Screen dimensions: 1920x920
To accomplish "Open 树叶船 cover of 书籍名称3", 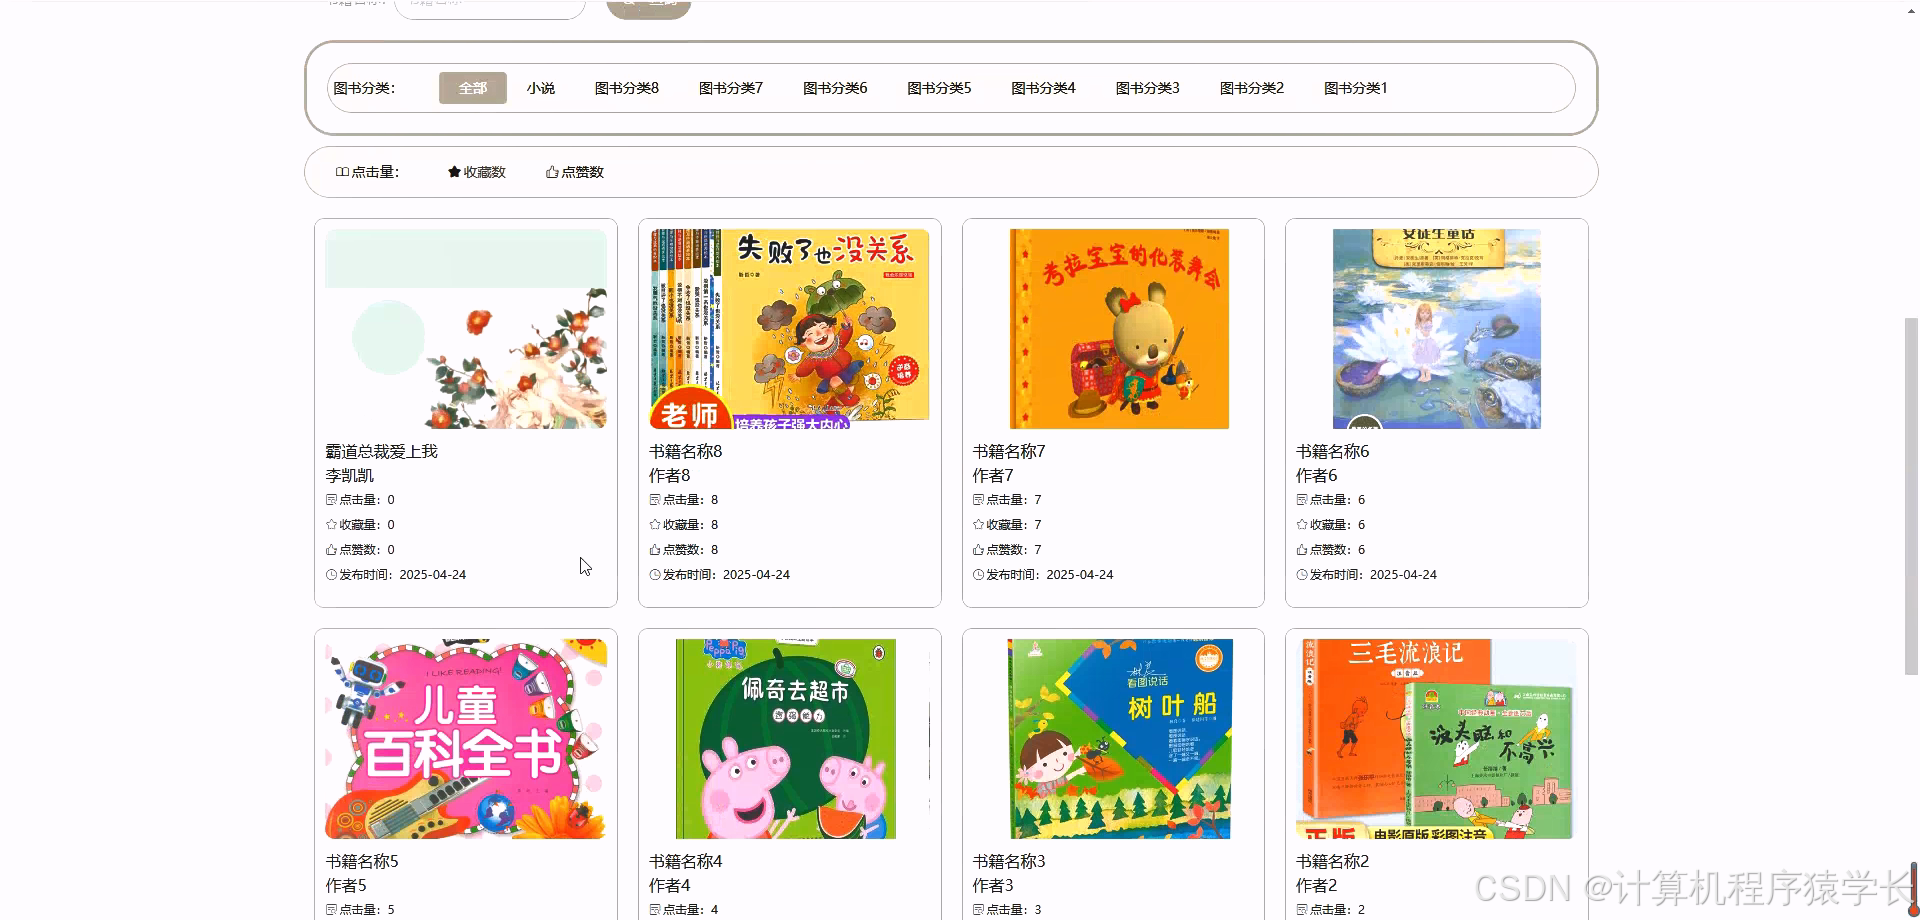I will pos(1120,739).
